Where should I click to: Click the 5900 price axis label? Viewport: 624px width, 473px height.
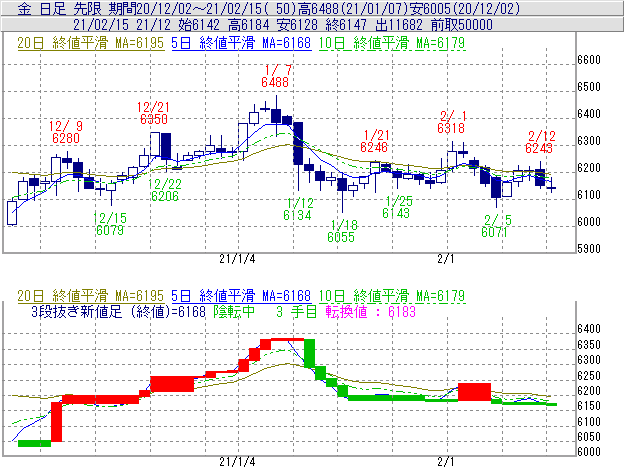coord(589,249)
